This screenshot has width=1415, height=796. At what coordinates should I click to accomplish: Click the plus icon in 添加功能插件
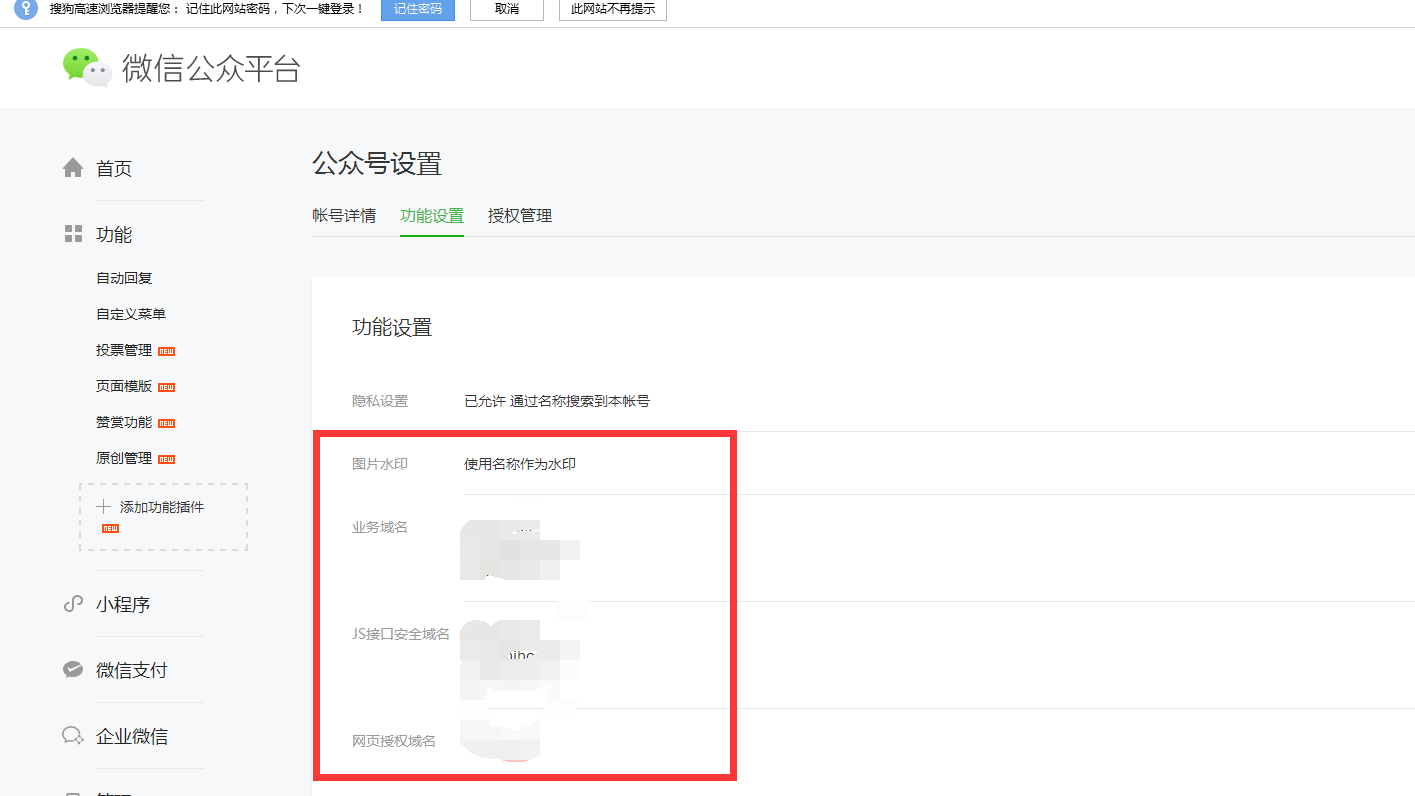103,507
